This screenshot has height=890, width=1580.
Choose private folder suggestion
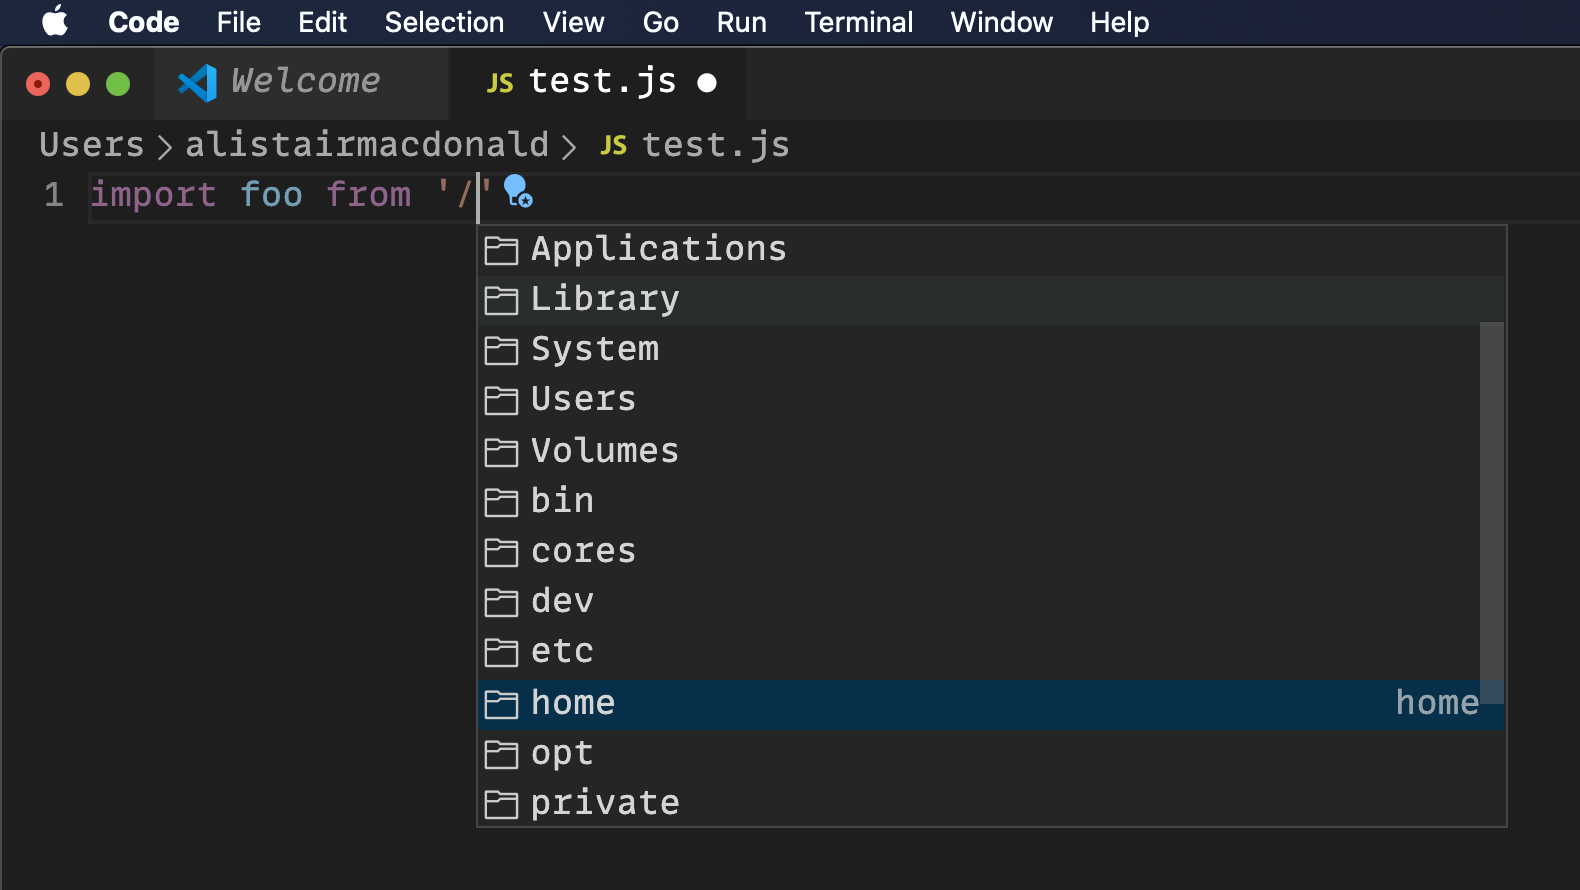coord(992,804)
